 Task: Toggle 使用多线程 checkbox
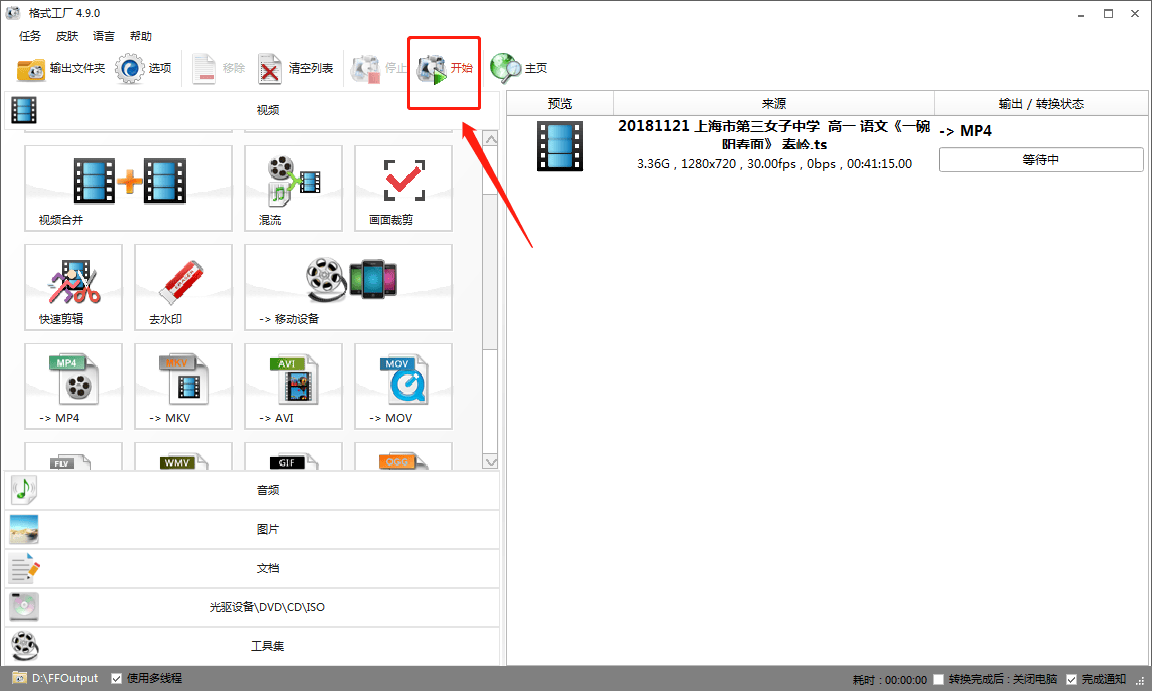coord(116,679)
